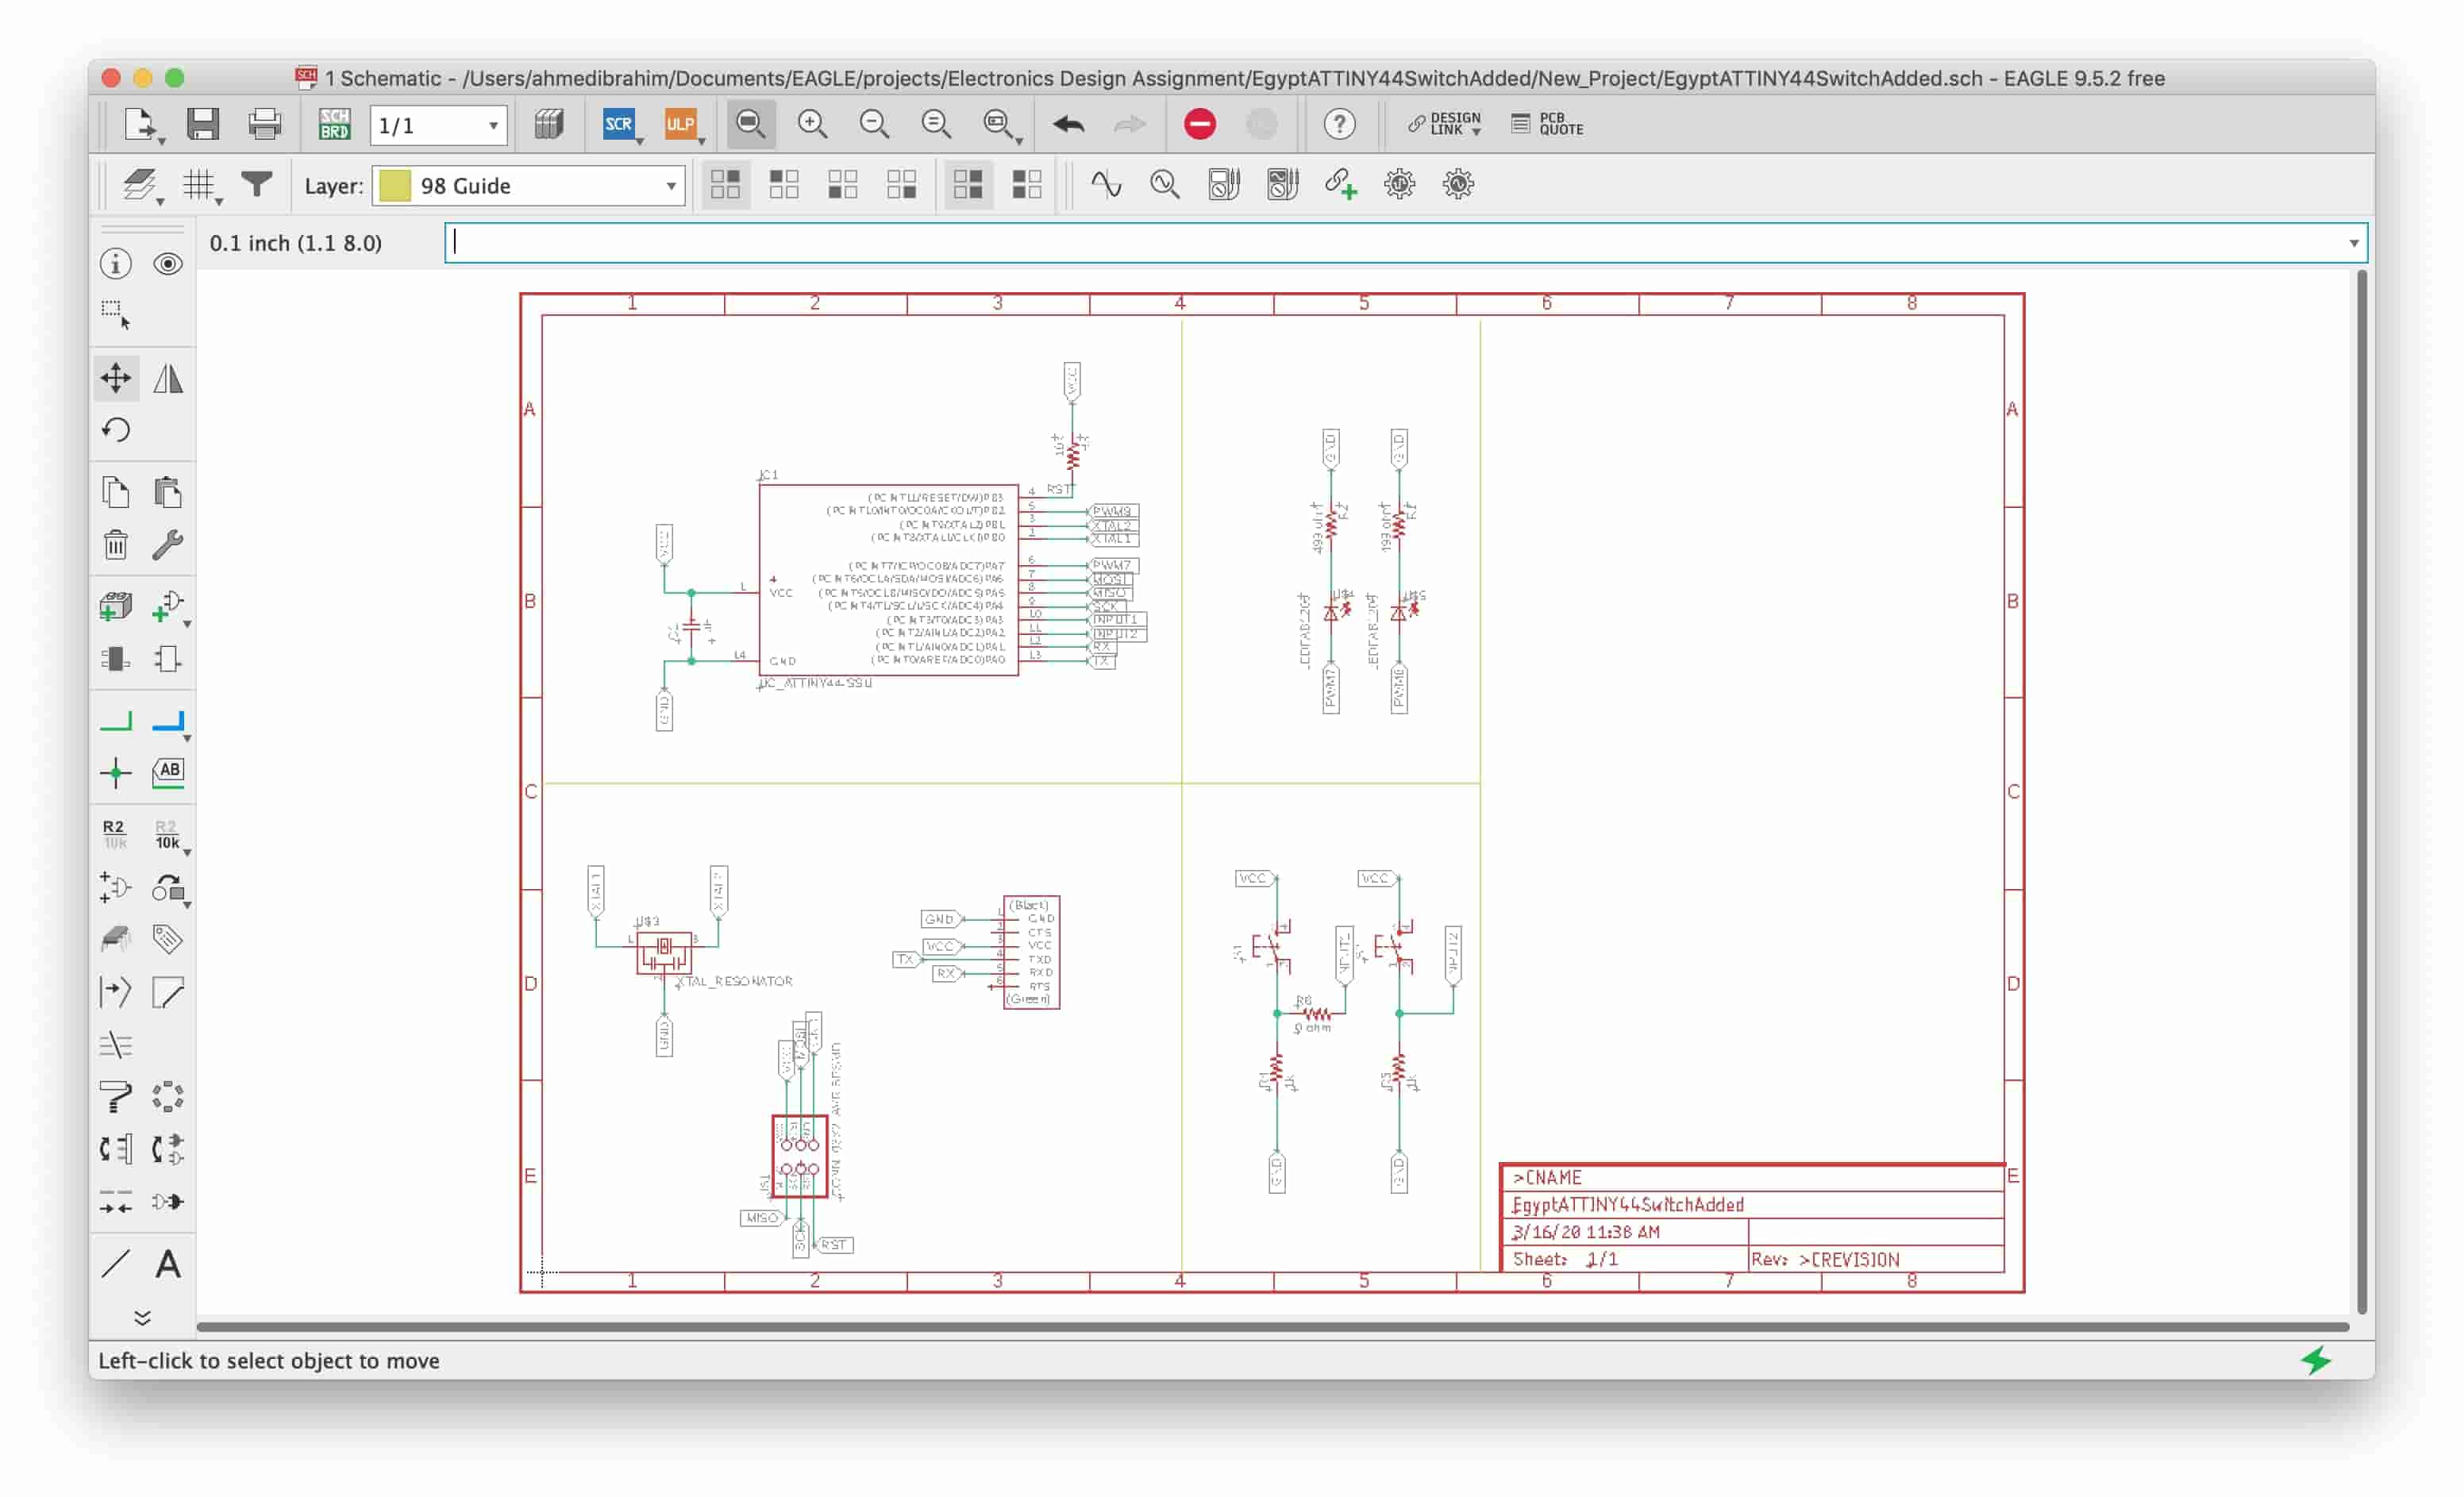Select the Delete trash tool

coord(116,545)
